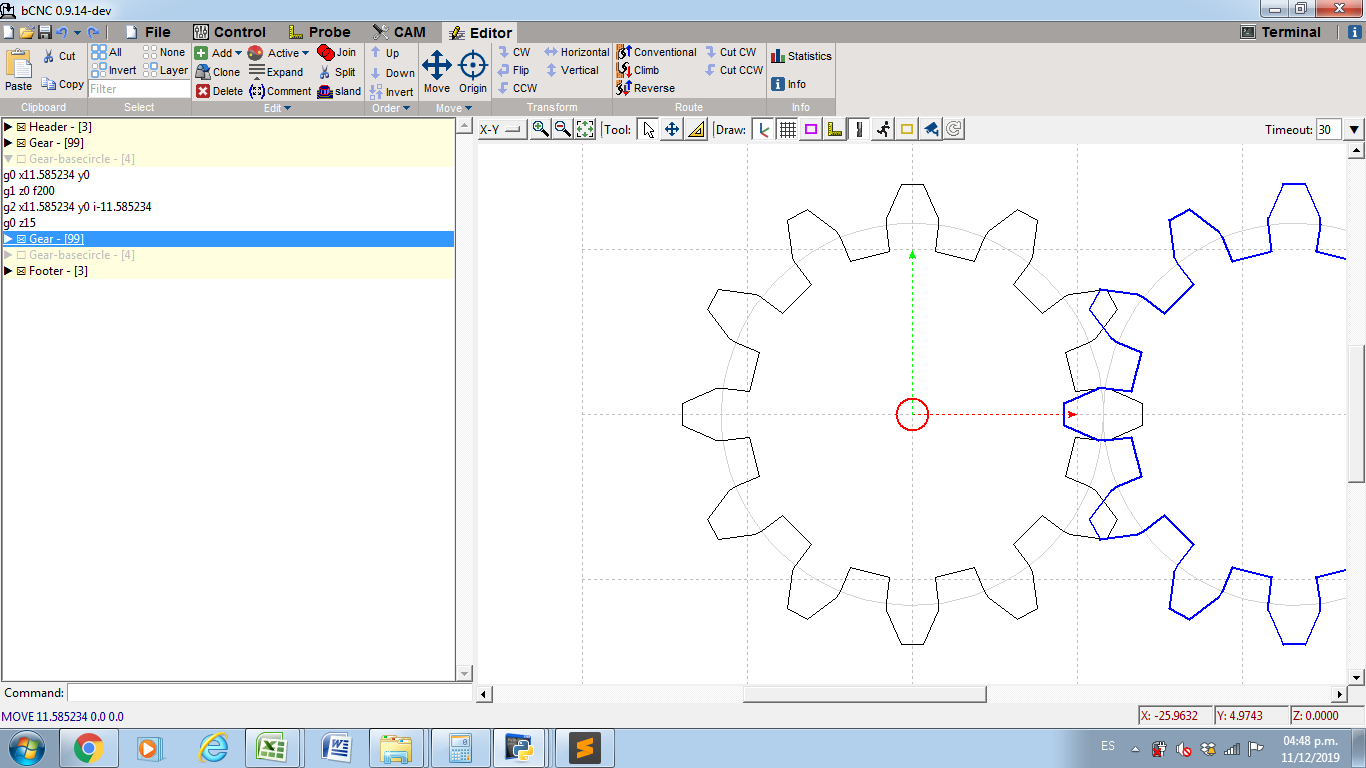
Task: Click the Reverse route button
Action: coord(646,88)
